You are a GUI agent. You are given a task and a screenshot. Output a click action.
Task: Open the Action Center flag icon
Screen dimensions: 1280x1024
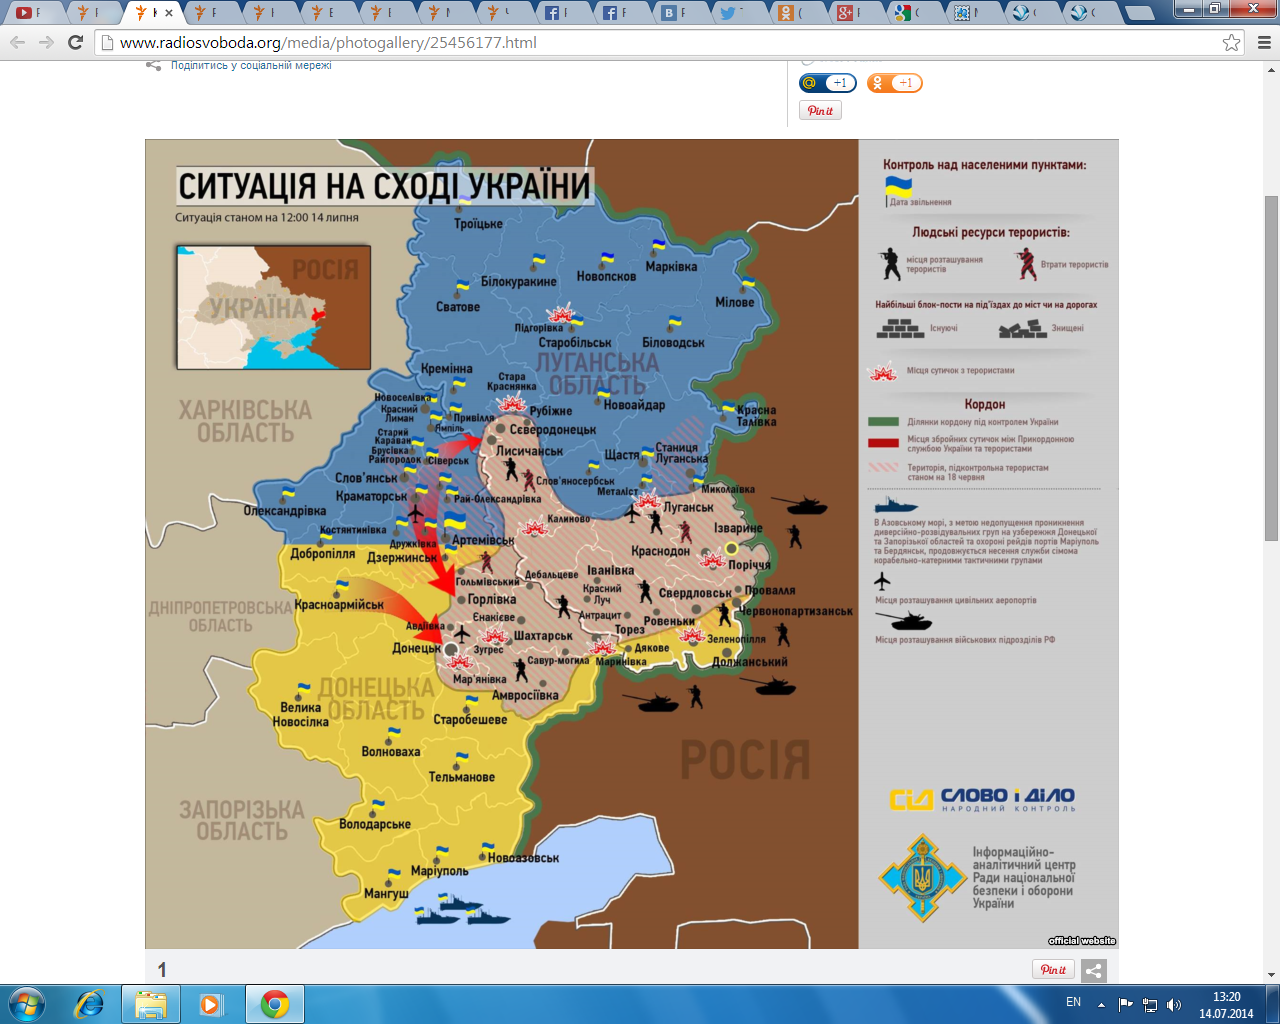pos(1126,1004)
